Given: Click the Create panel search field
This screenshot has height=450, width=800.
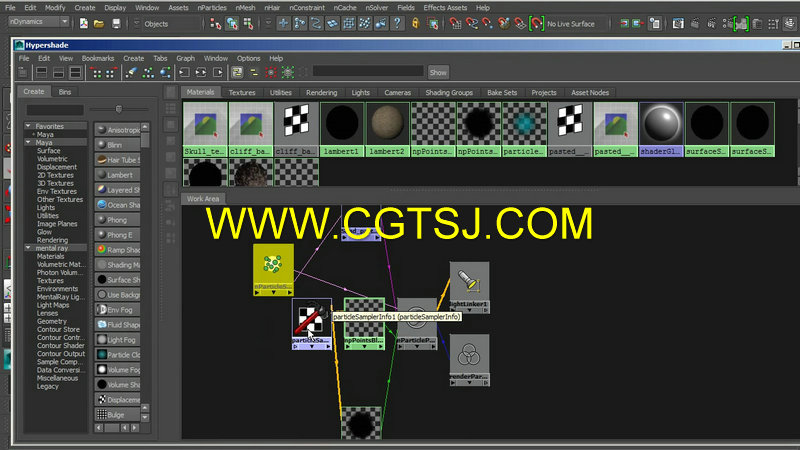Looking at the screenshot, I should 55,110.
